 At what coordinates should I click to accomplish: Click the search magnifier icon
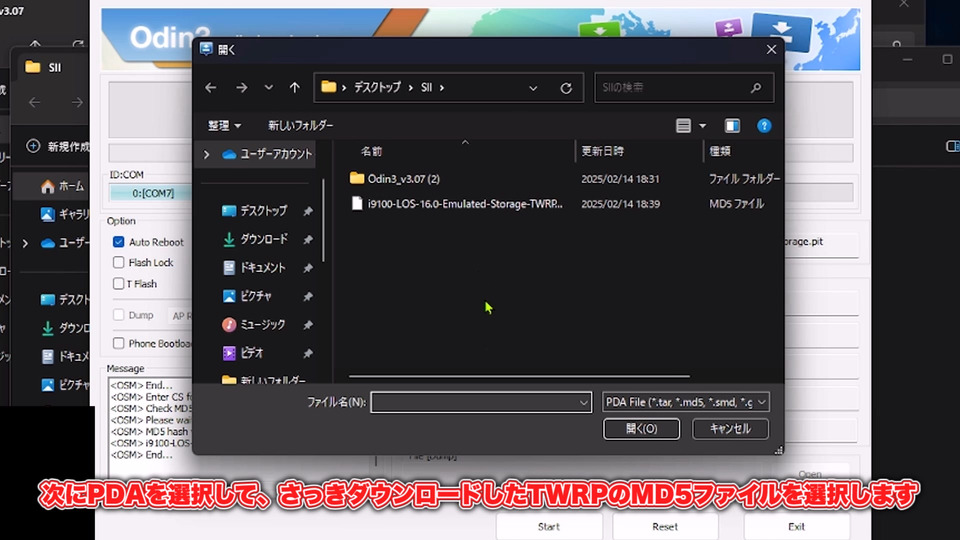[756, 88]
